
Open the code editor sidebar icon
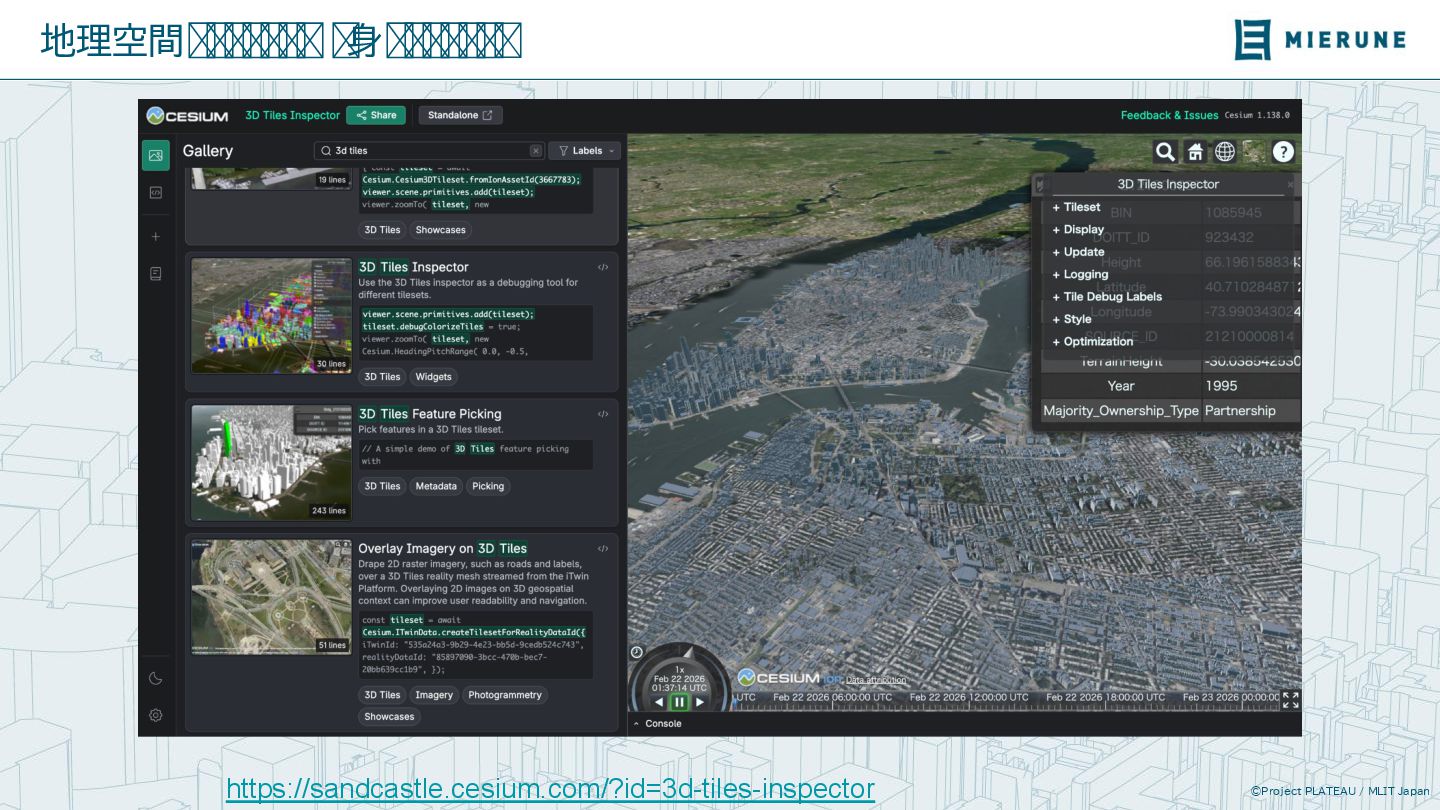pyautogui.click(x=155, y=193)
